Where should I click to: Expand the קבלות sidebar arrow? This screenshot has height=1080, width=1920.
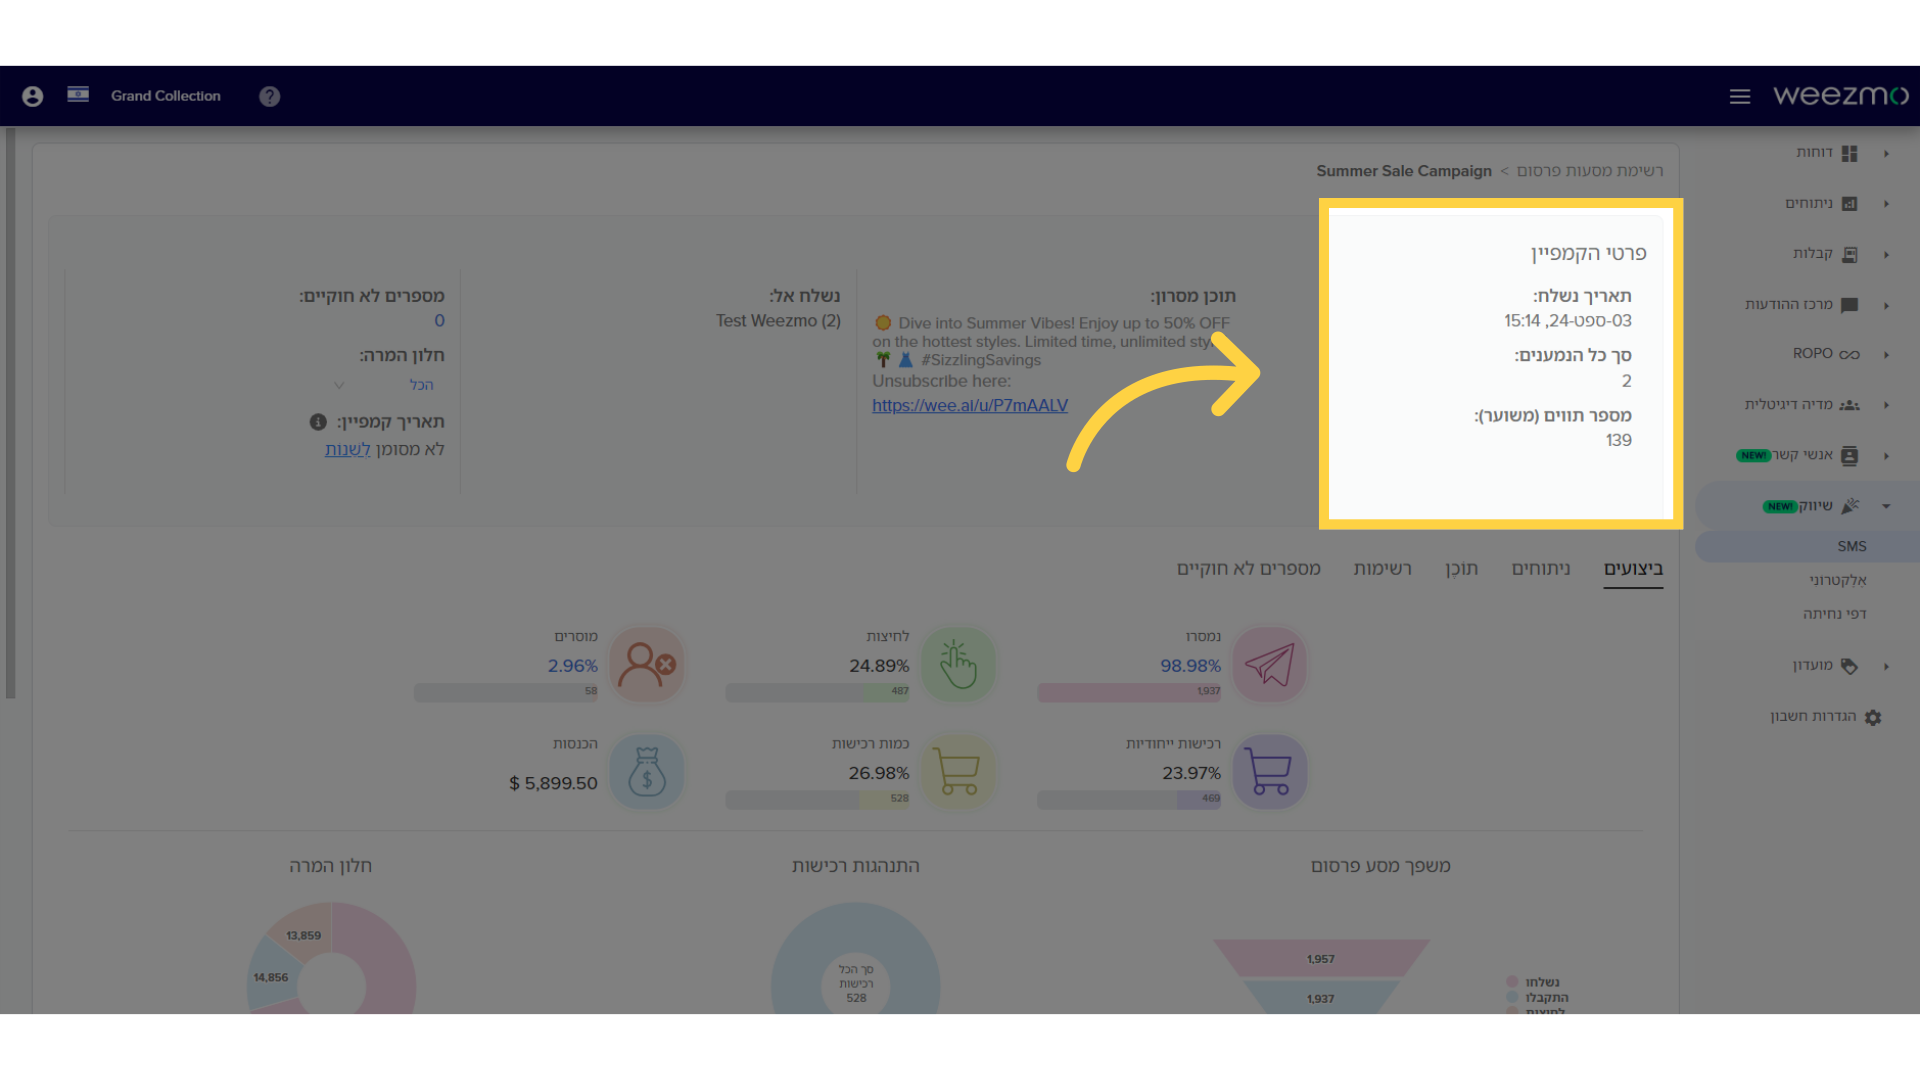tap(1887, 255)
